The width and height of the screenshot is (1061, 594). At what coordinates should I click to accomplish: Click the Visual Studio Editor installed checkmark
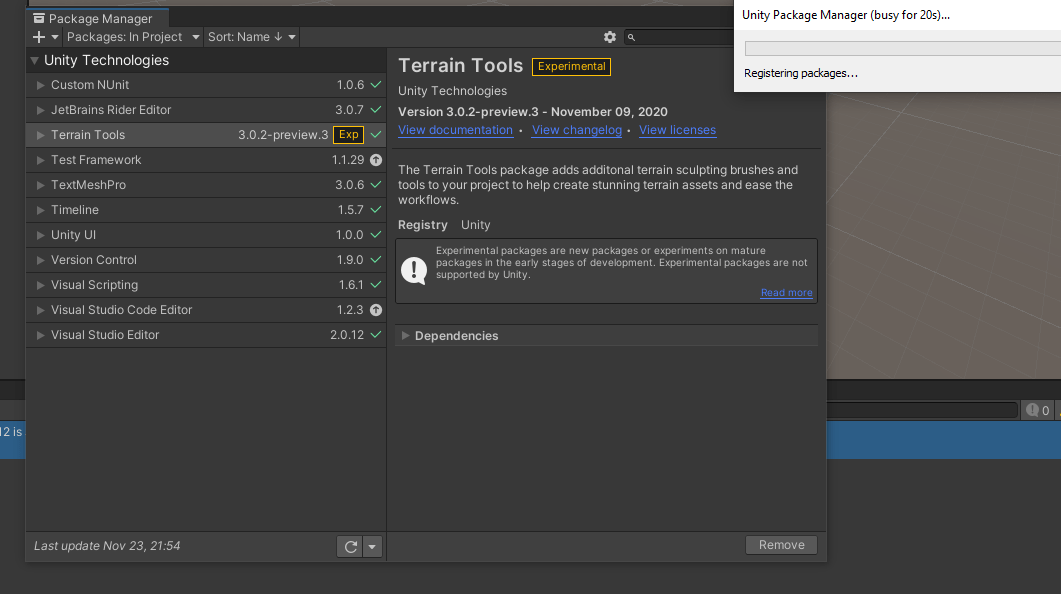pyautogui.click(x=376, y=336)
